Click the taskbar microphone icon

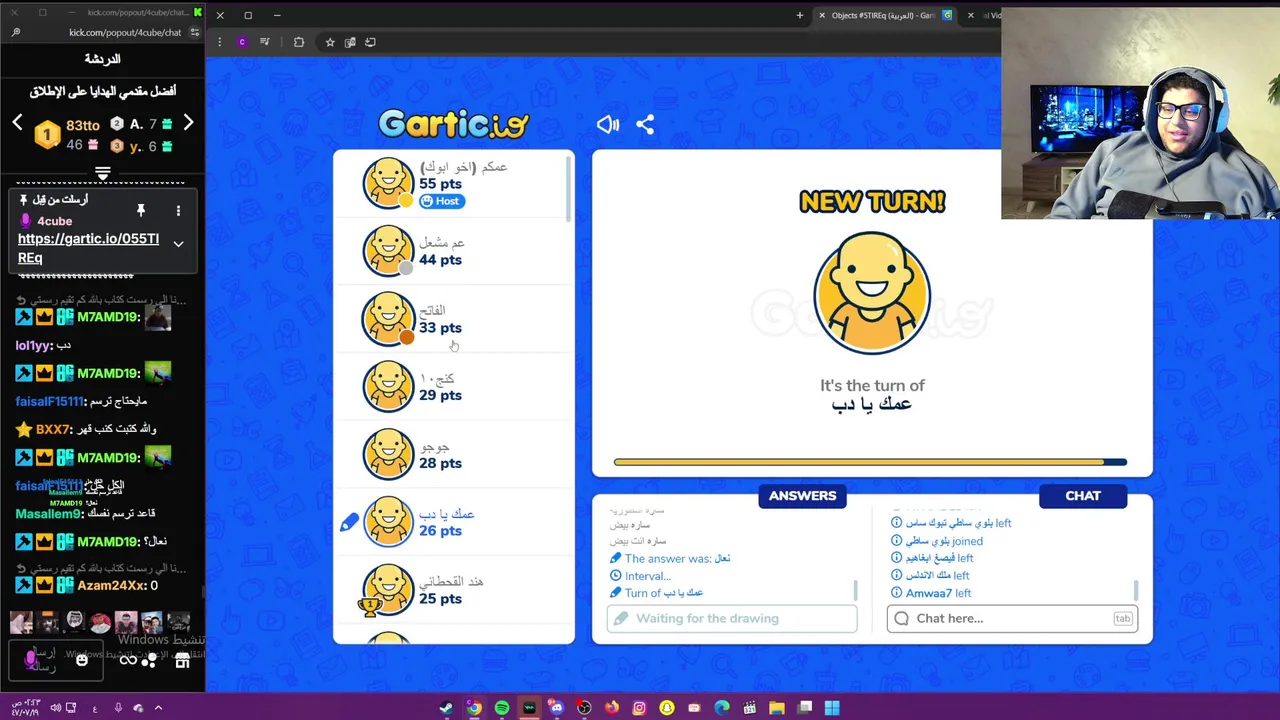coord(118,708)
